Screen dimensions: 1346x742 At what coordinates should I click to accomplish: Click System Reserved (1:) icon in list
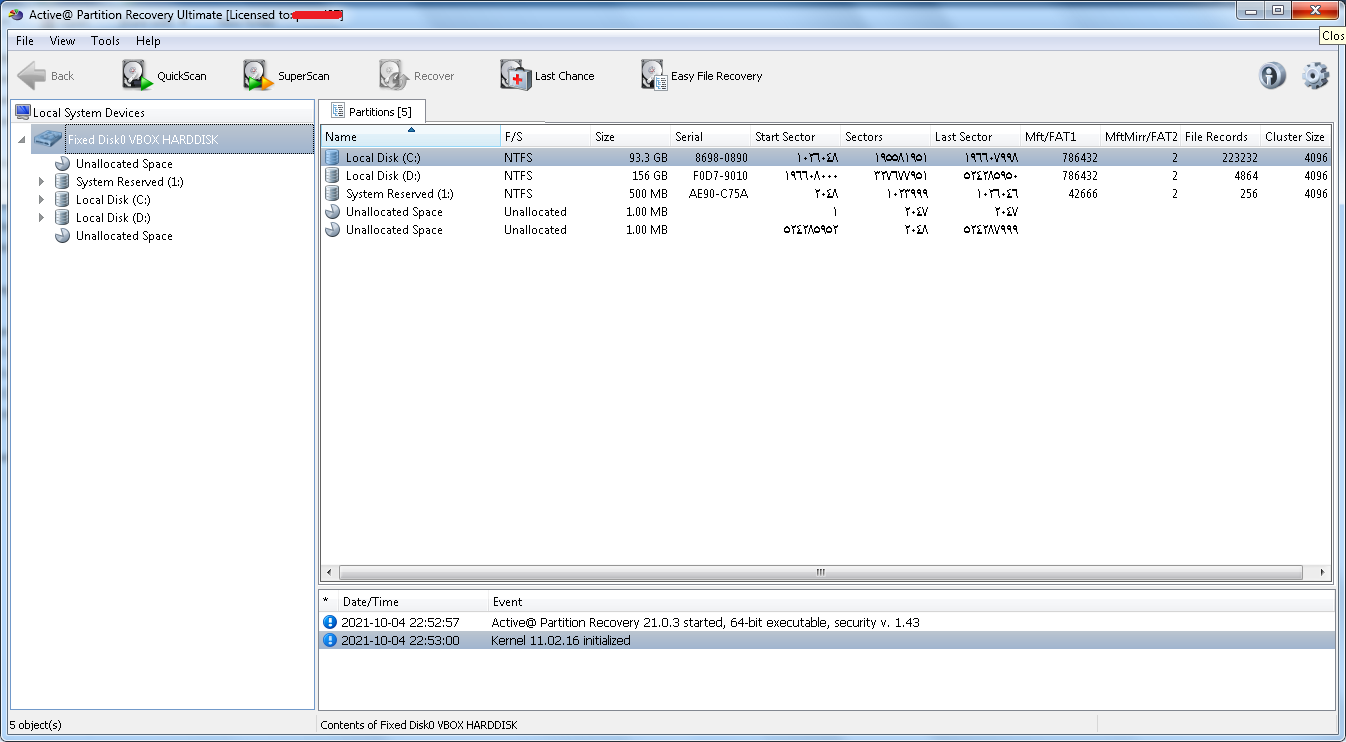pos(332,194)
